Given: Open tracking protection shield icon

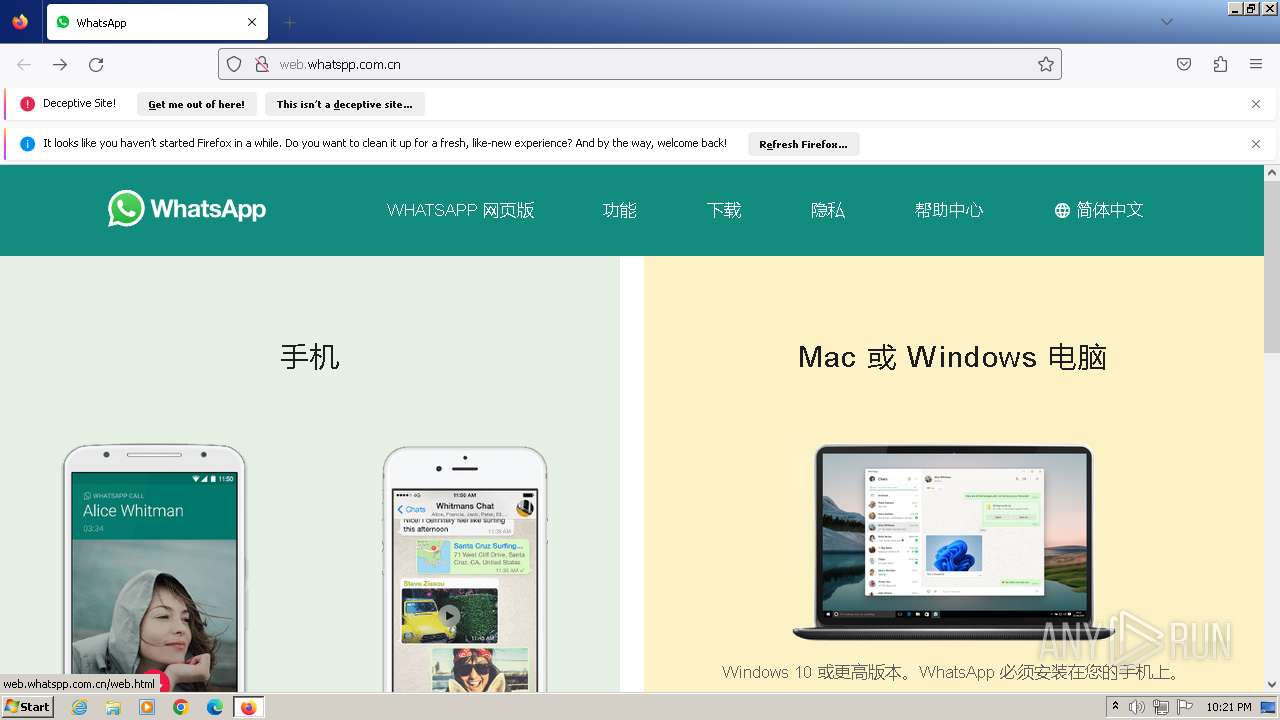Looking at the screenshot, I should click(x=234, y=64).
